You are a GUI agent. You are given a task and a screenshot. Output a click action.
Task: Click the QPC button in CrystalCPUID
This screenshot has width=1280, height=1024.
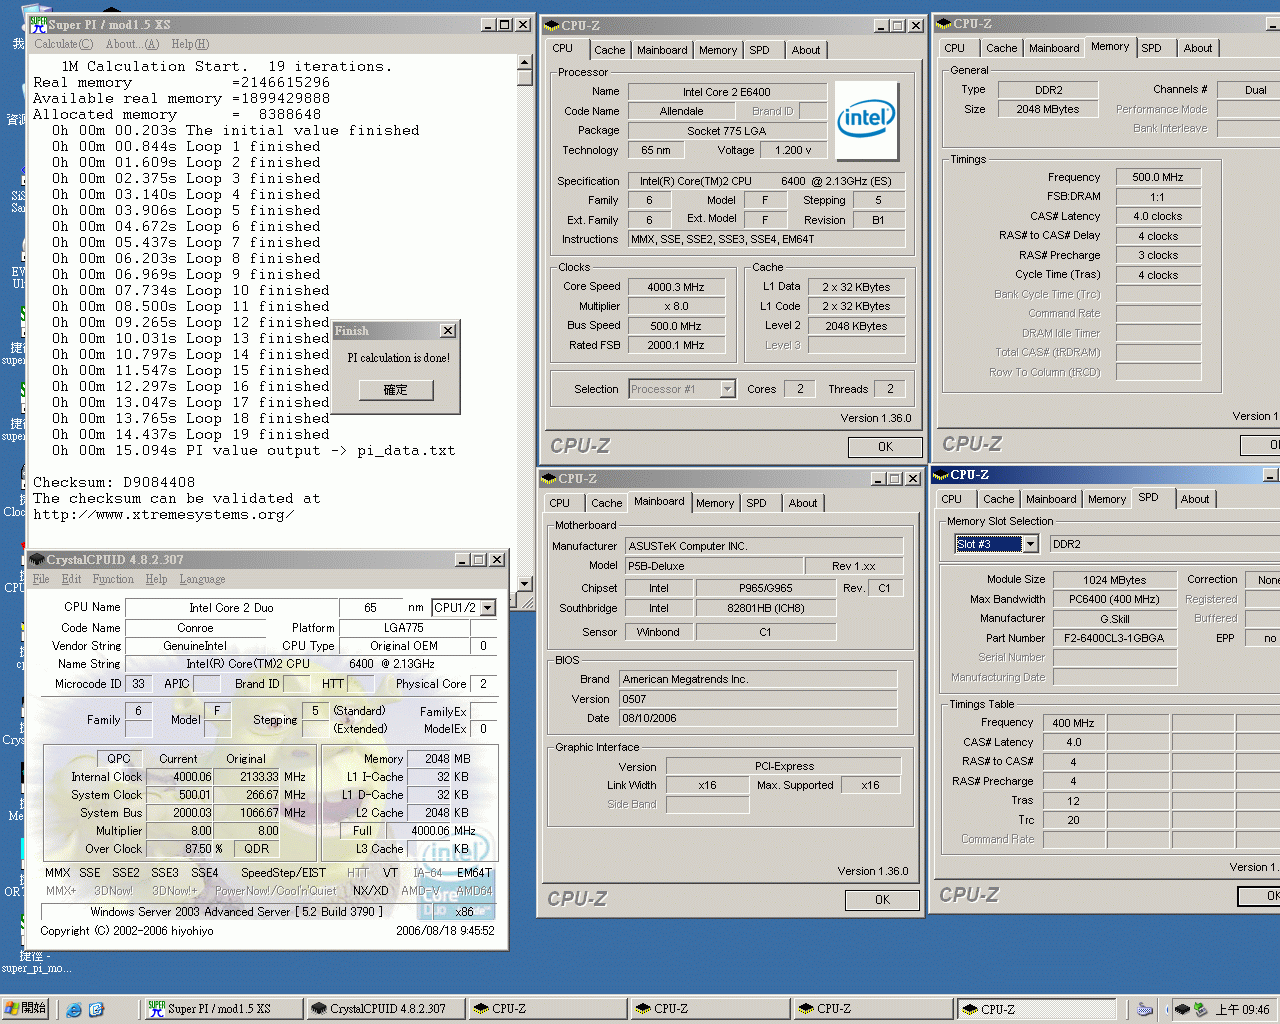[119, 759]
